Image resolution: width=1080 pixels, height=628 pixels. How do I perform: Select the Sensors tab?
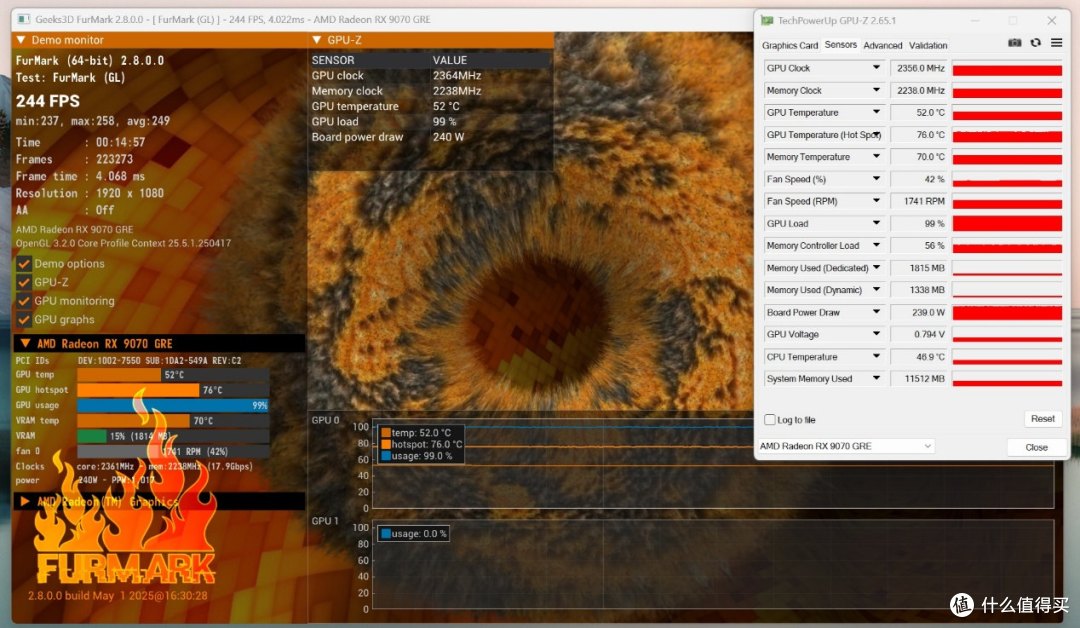[x=840, y=45]
